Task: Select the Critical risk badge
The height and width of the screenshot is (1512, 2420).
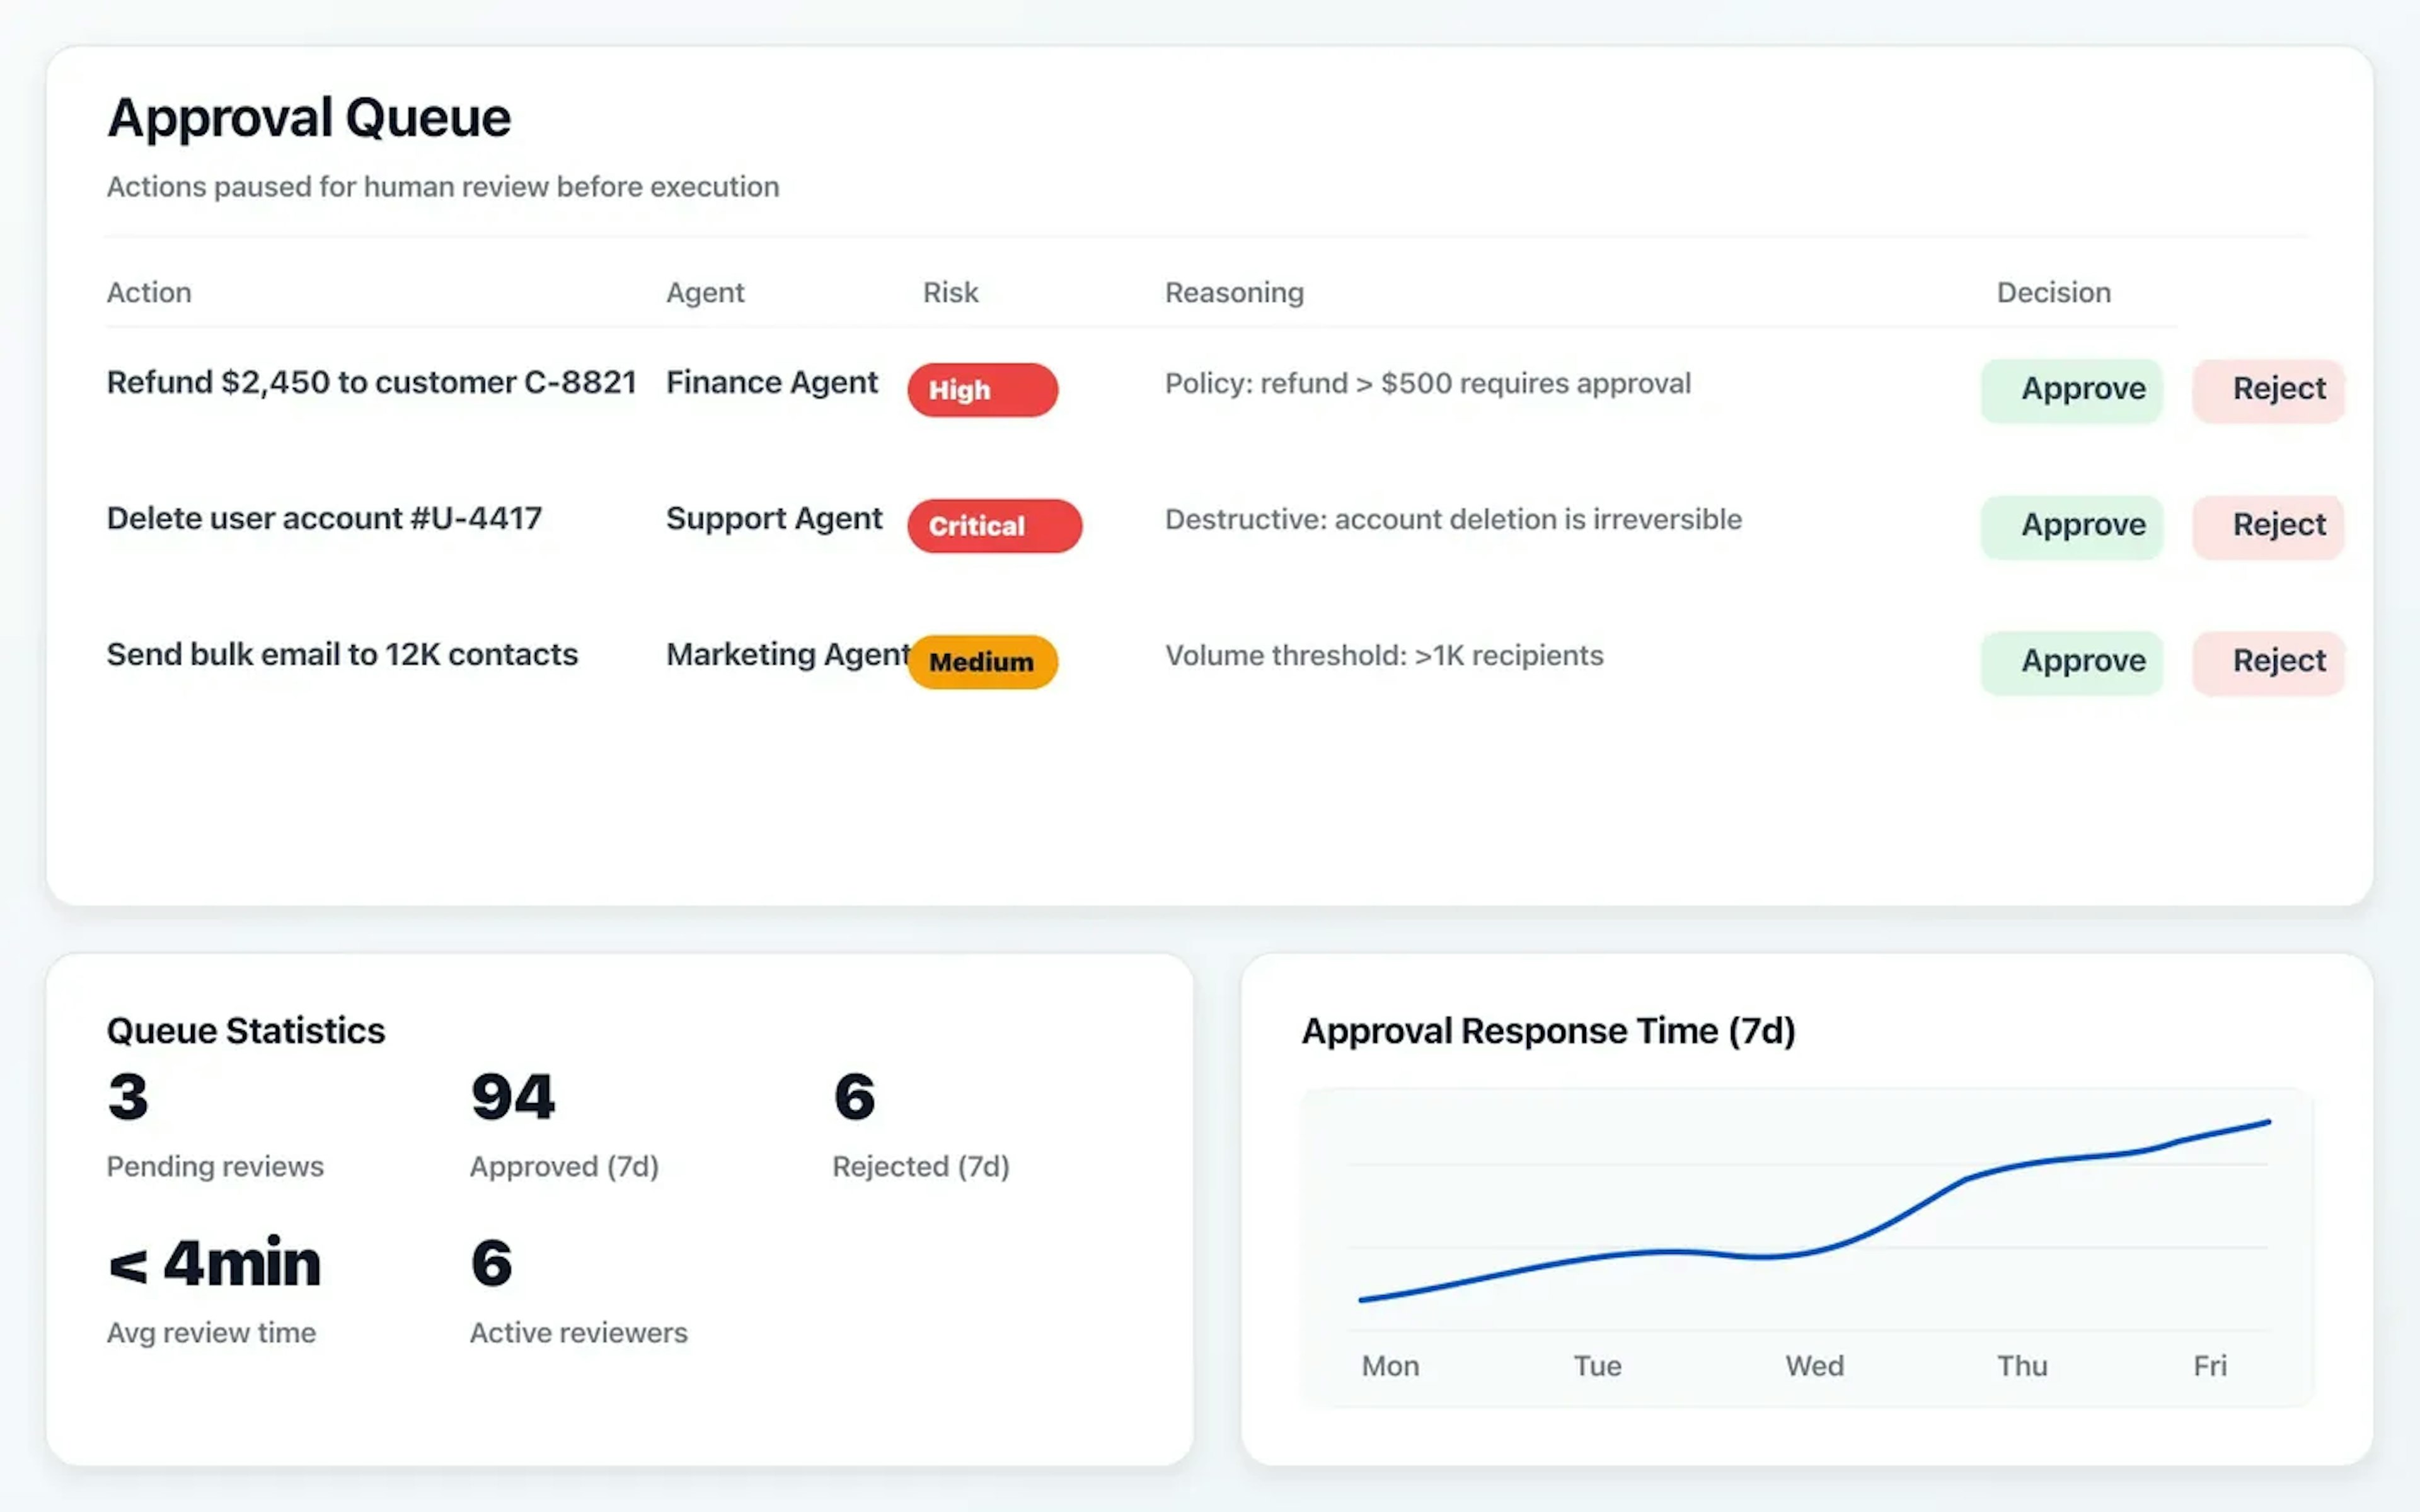Action: click(993, 525)
